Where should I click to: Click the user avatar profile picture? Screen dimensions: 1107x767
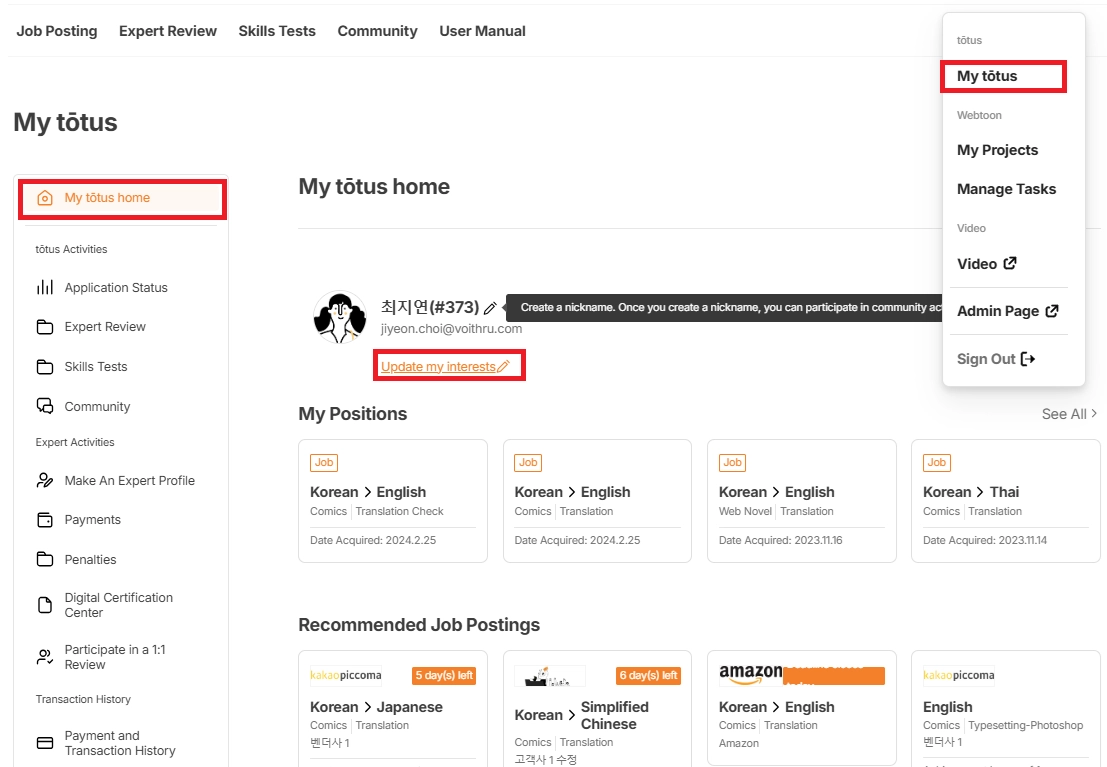tap(340, 317)
